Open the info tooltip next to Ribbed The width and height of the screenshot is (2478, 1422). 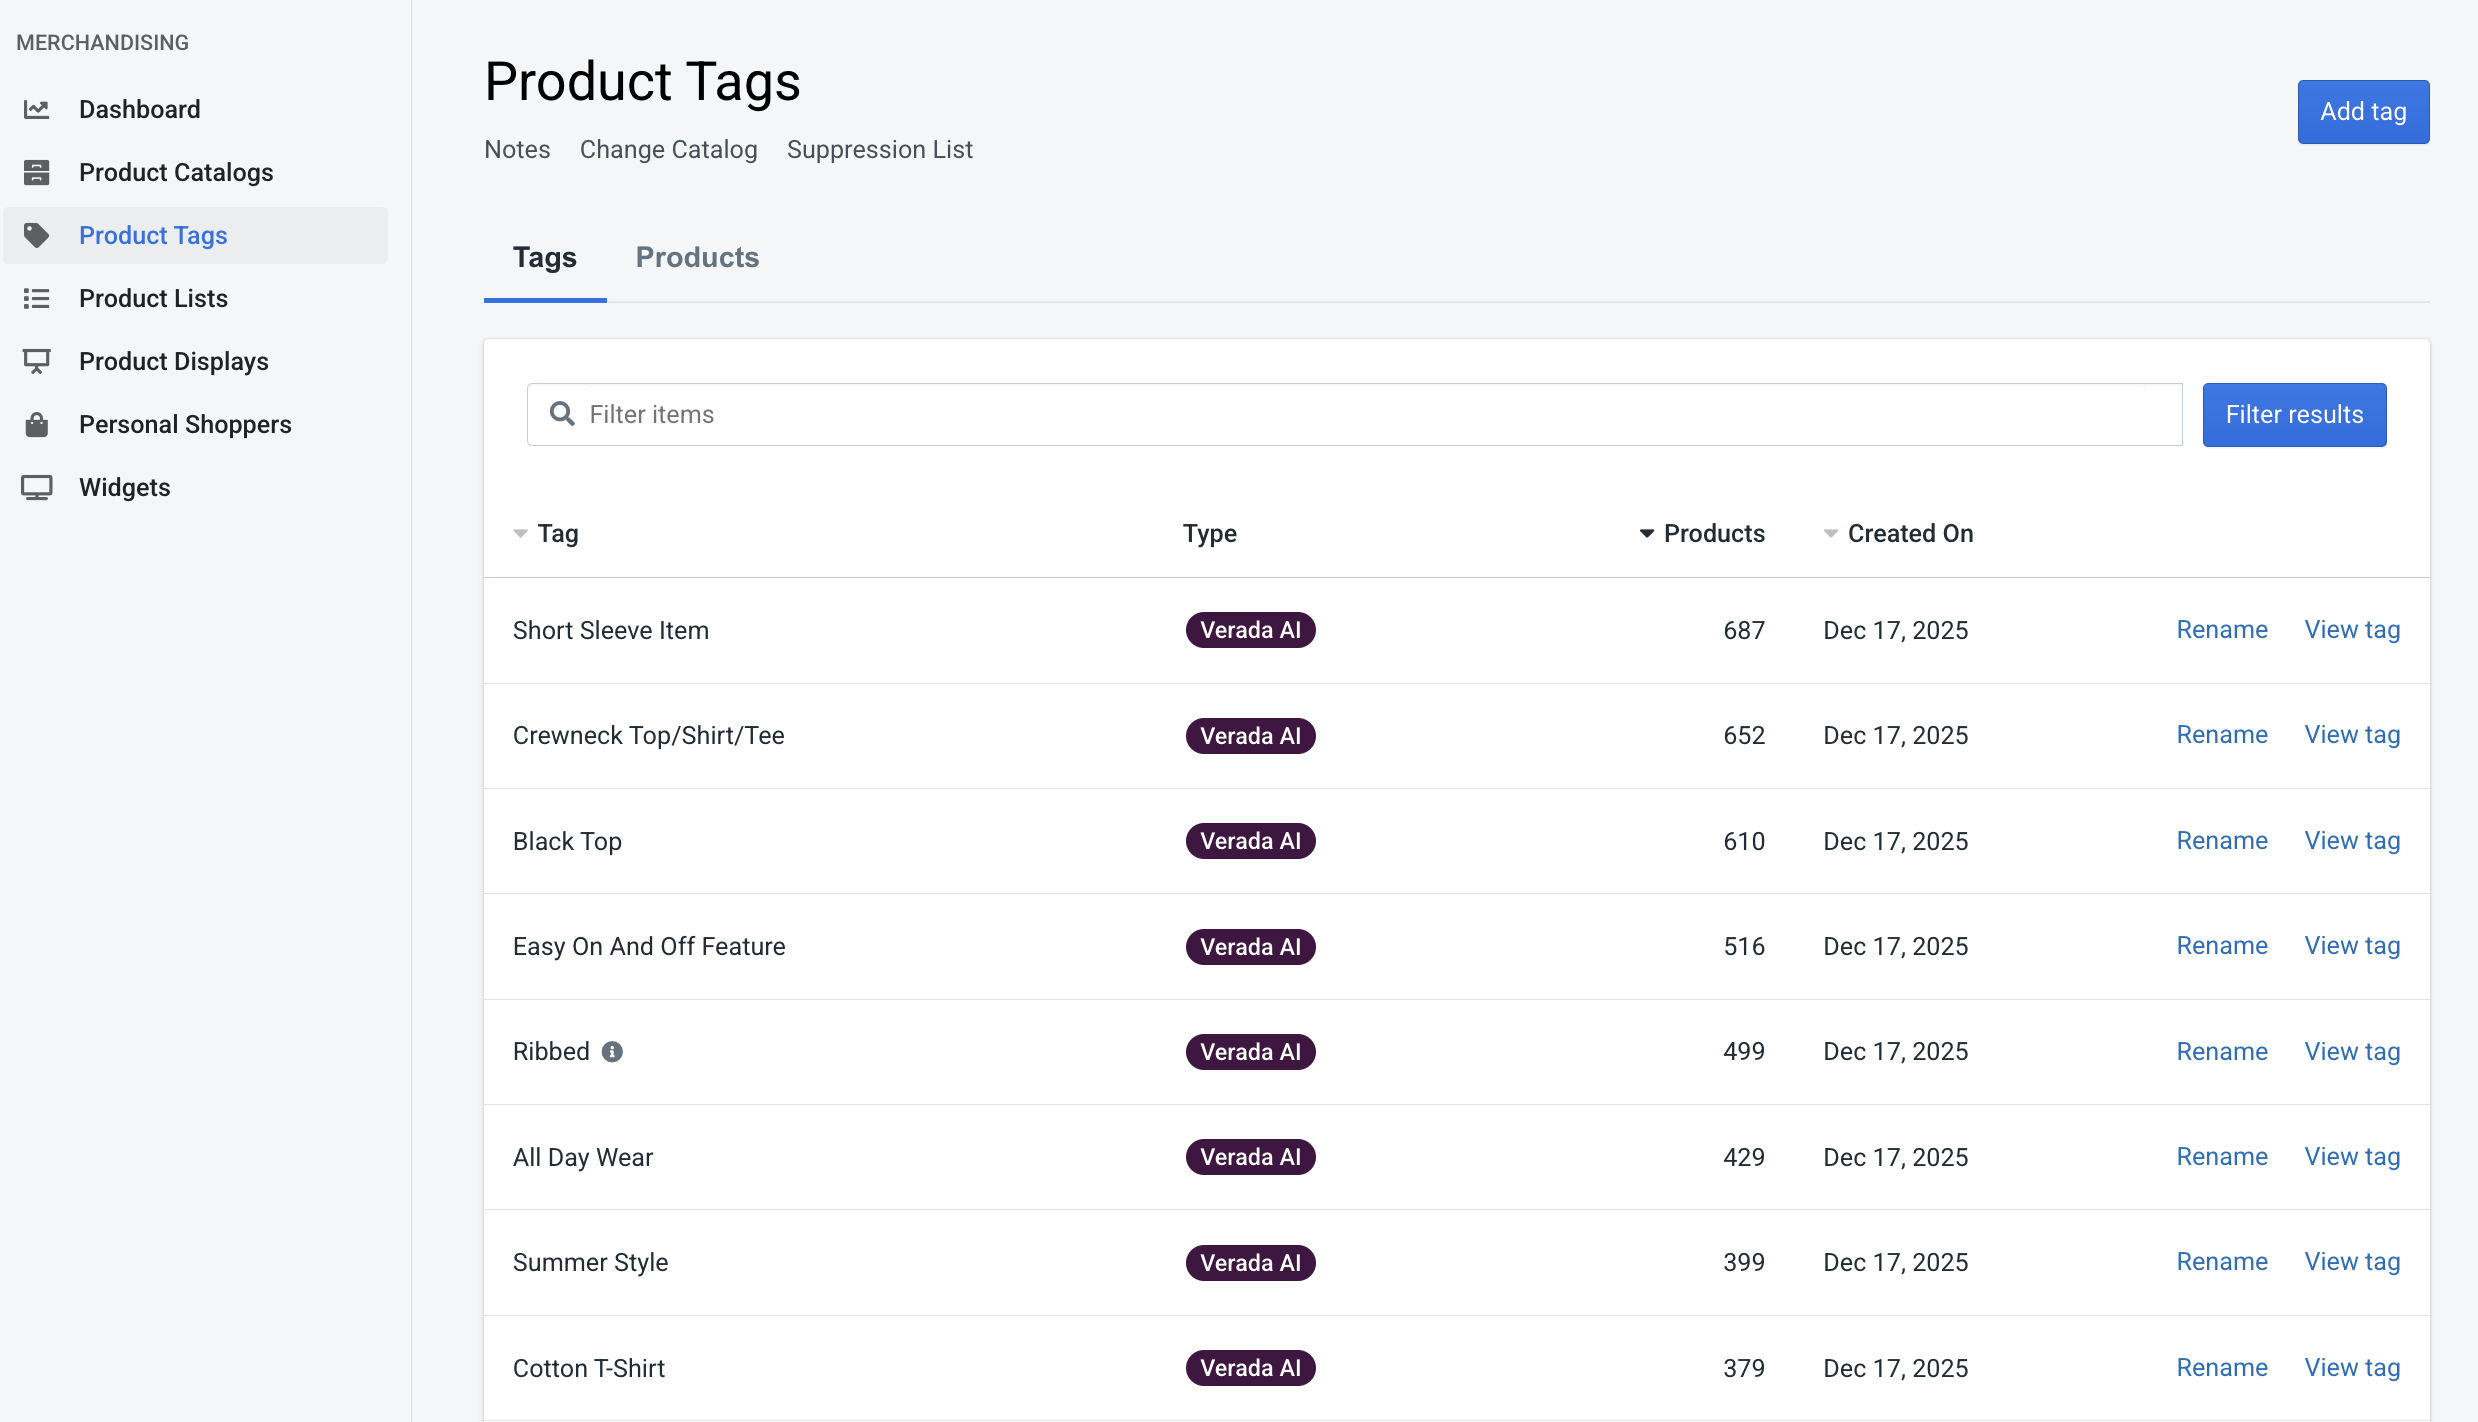pos(611,1051)
